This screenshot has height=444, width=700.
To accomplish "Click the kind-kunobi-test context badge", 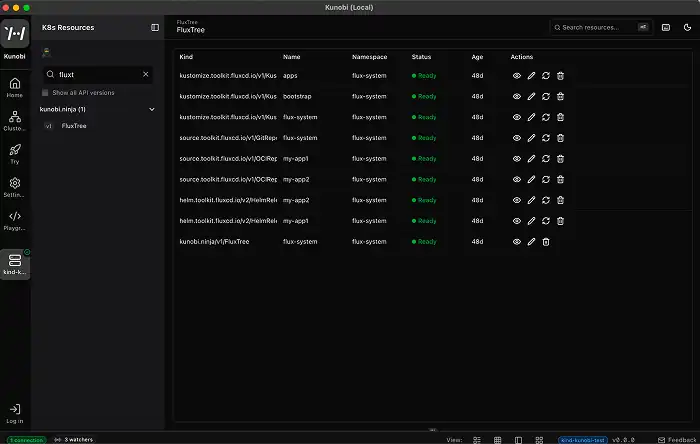I will [583, 440].
